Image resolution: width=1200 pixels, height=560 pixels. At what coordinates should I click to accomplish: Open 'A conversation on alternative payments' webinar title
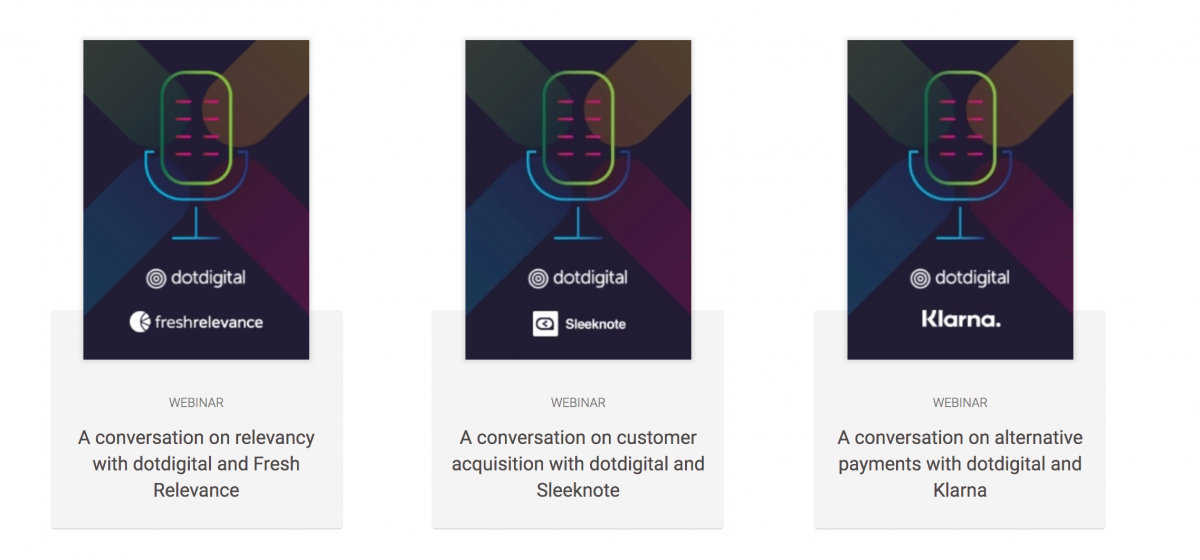point(960,464)
